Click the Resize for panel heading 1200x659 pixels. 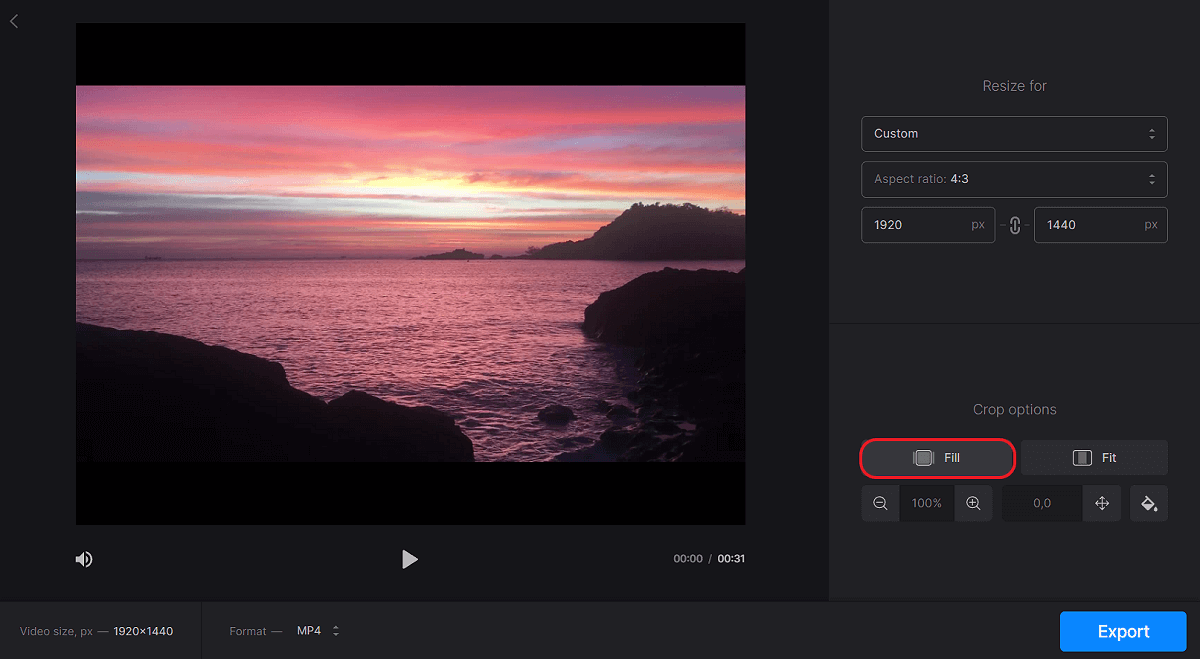[1014, 86]
